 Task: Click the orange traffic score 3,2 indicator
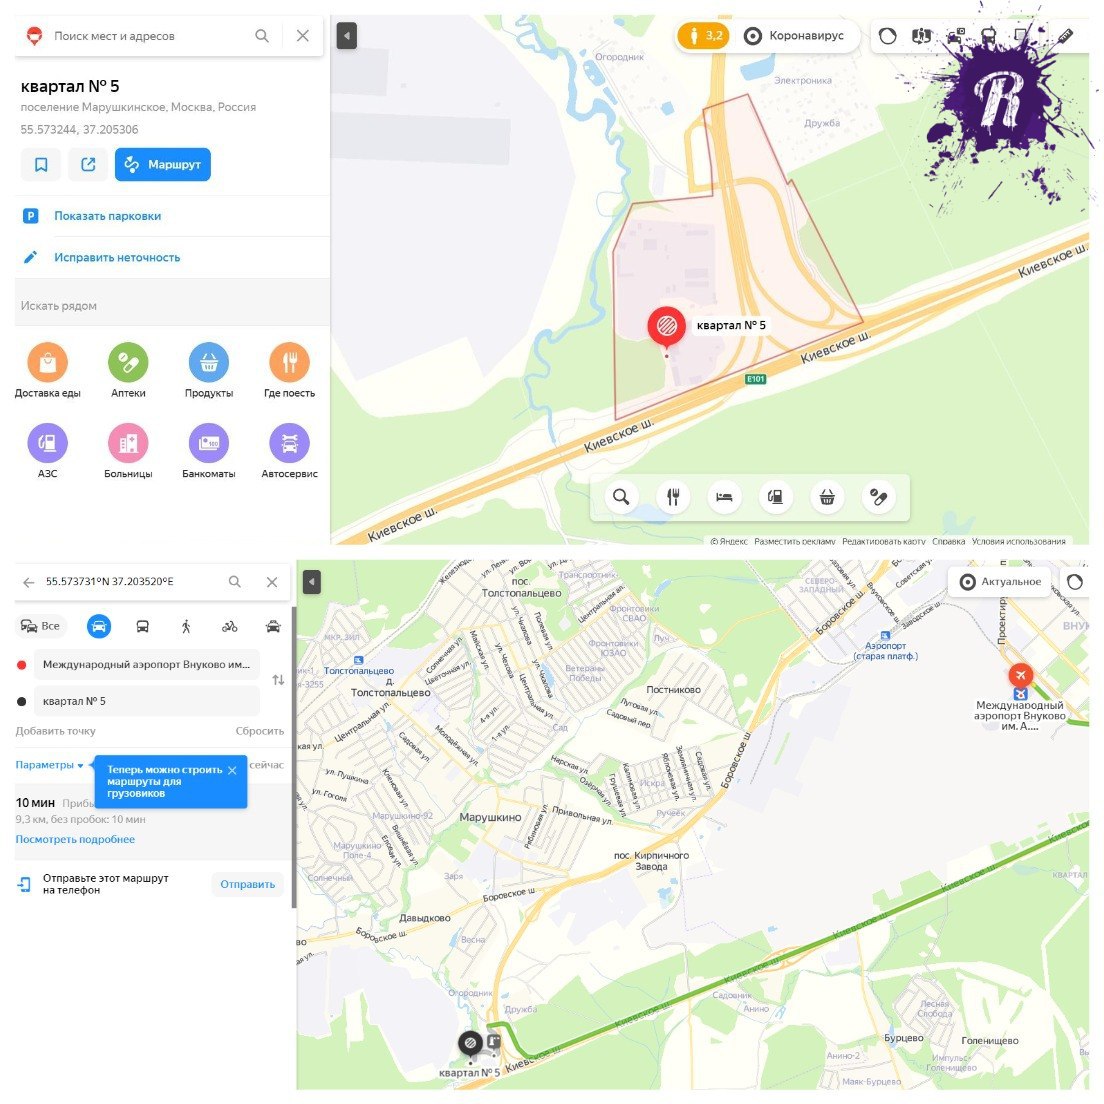coord(703,35)
